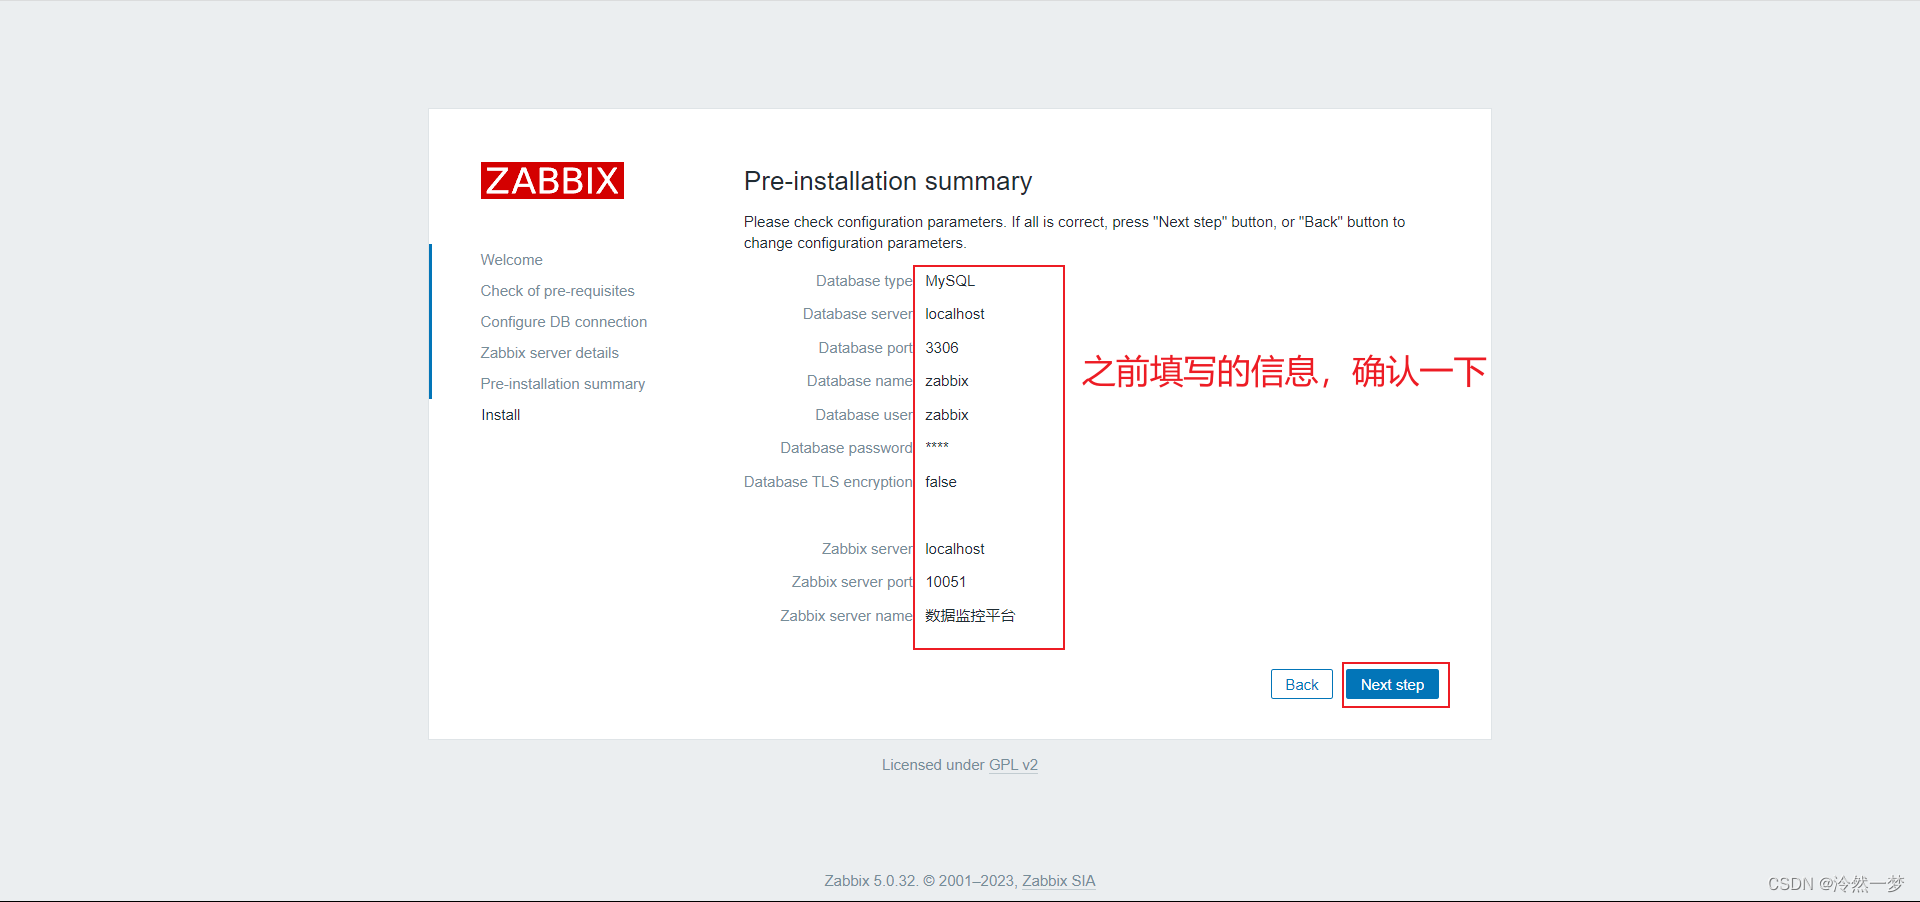Click the Zabbix server port label

coord(852,582)
